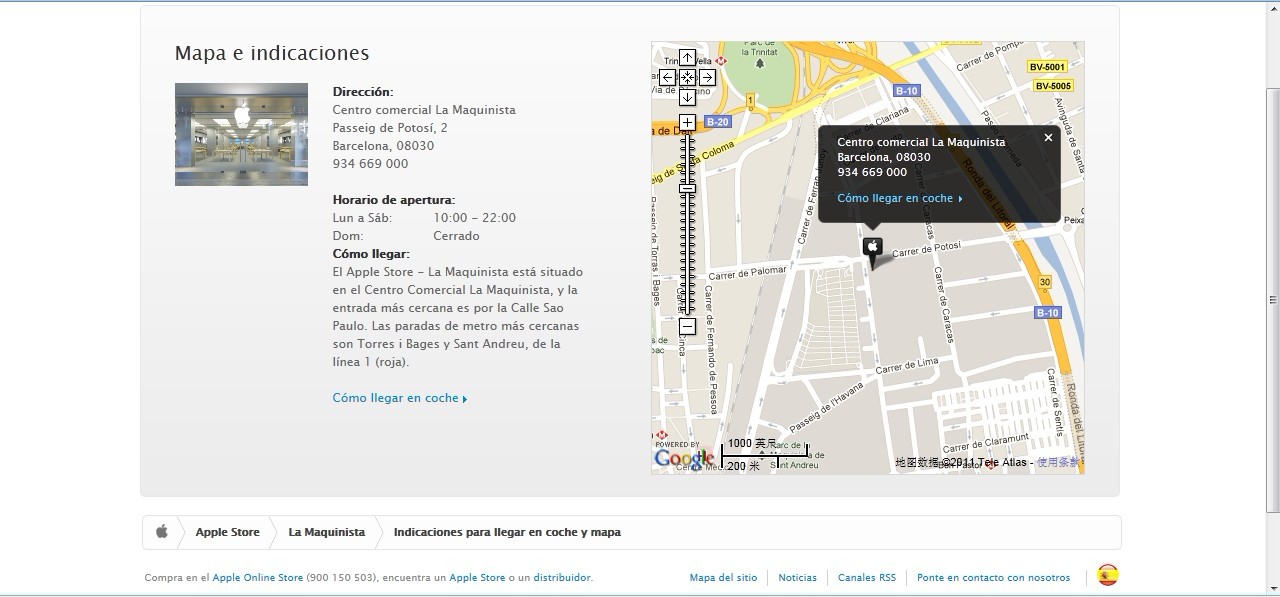The image size is (1280, 597).
Task: Zoom out with the map minus button
Action: click(x=687, y=327)
